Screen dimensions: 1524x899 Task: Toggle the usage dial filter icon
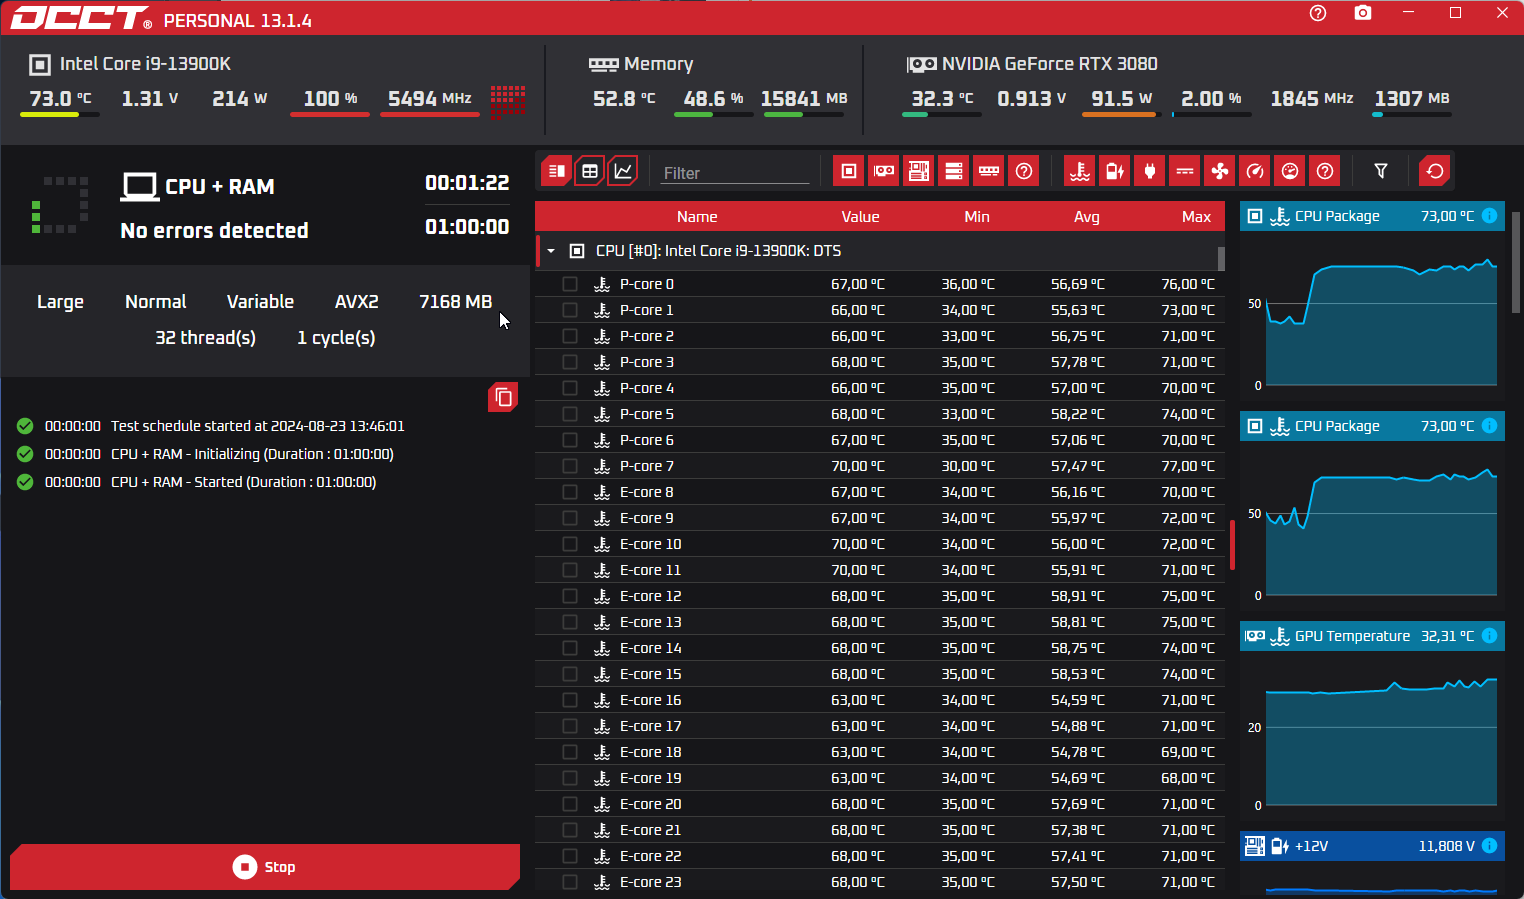1290,171
